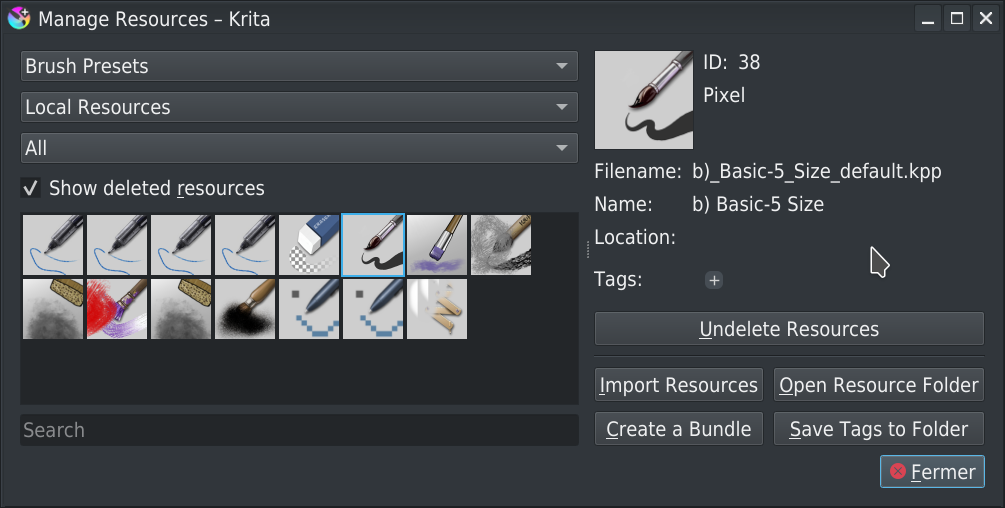Open the All tag filter dropdown

click(x=299, y=148)
